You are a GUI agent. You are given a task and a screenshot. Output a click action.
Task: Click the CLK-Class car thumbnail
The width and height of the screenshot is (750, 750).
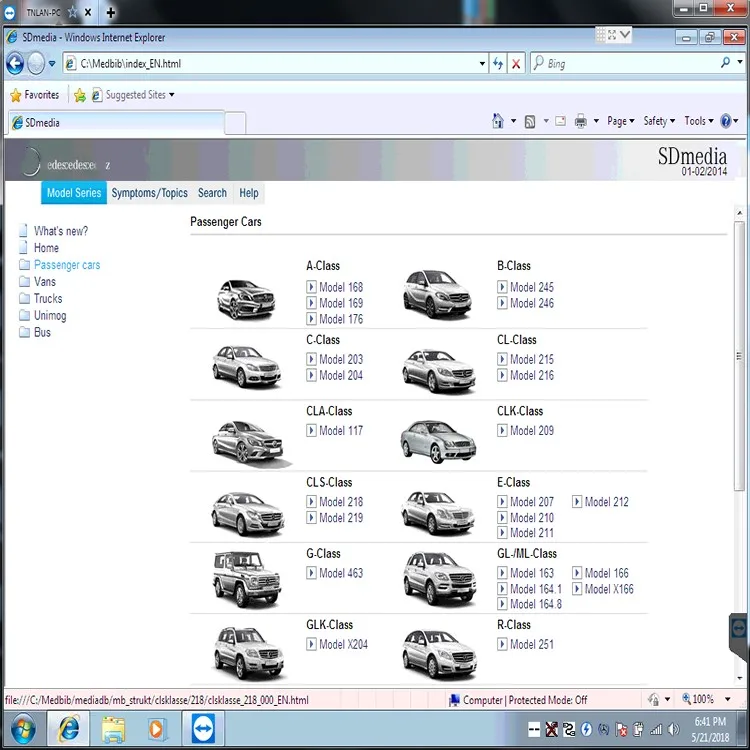(x=438, y=441)
